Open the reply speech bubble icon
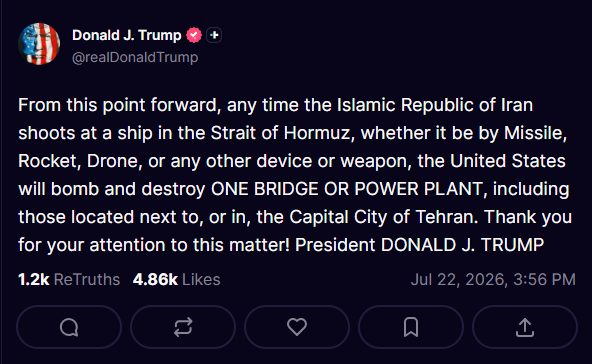592x364 pixels. coord(69,327)
